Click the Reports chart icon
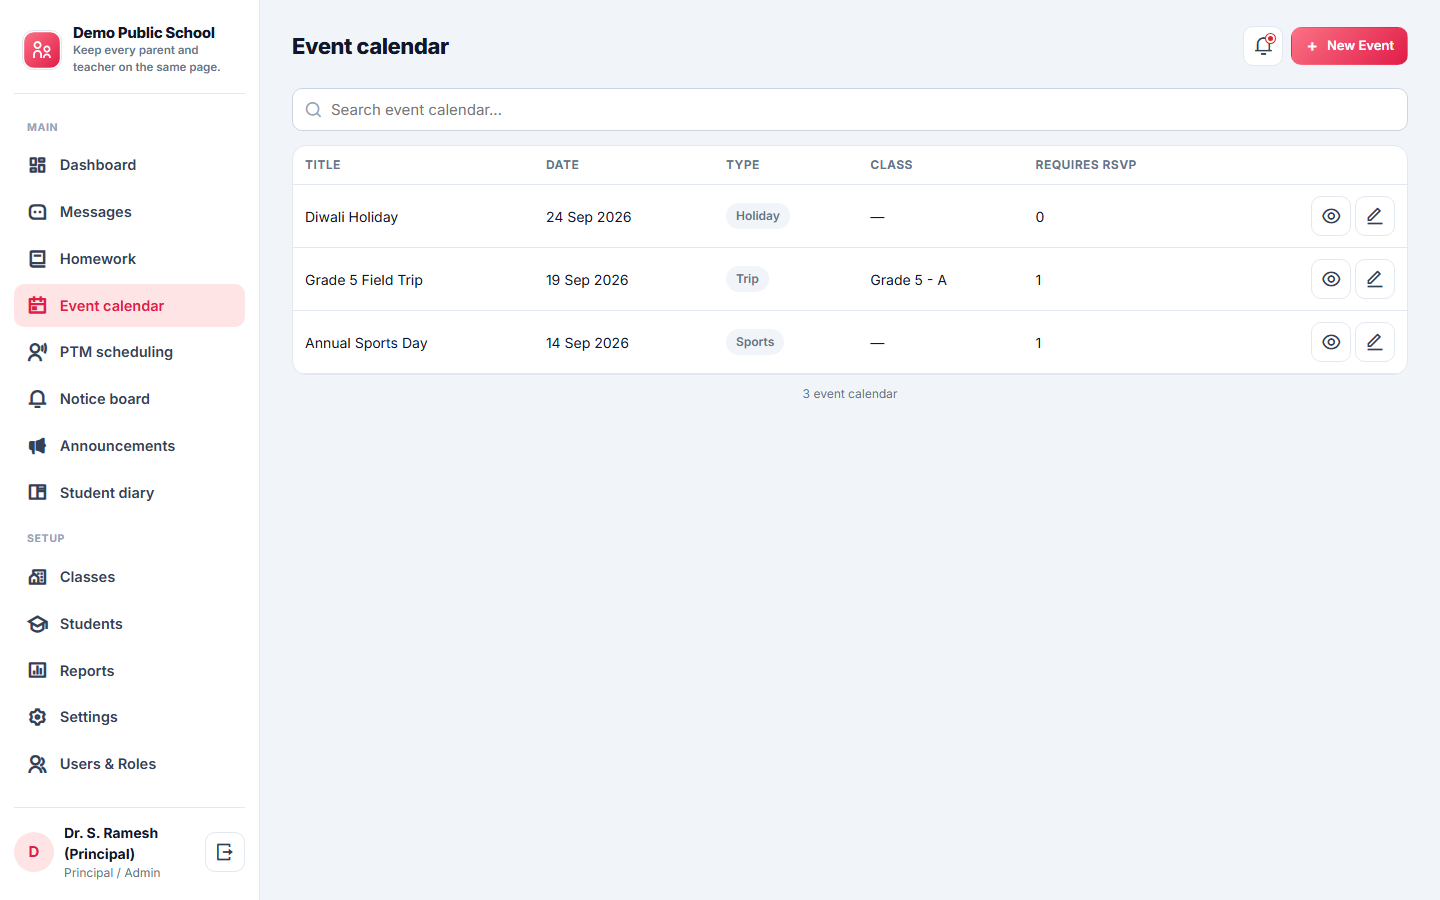 [x=38, y=671]
